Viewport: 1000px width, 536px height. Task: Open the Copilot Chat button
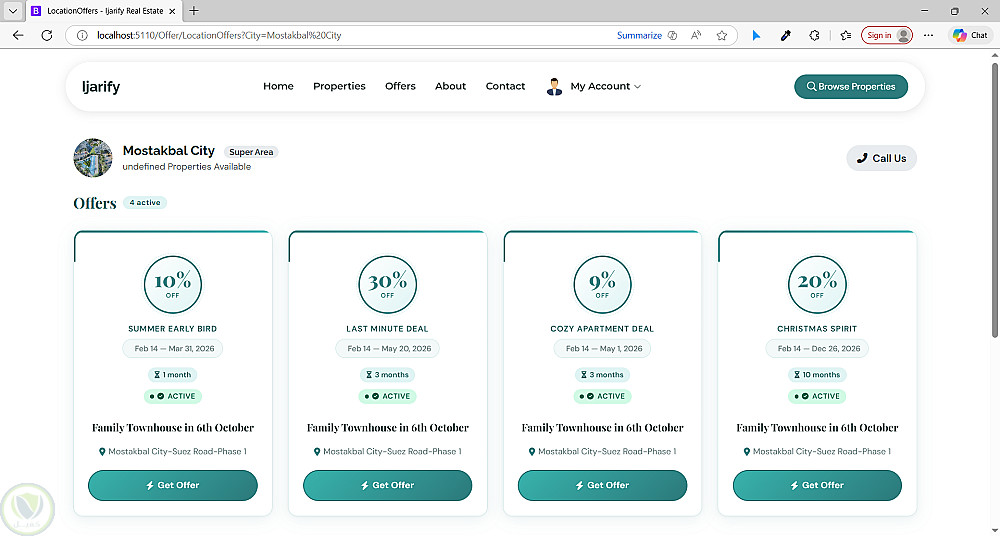pos(970,36)
